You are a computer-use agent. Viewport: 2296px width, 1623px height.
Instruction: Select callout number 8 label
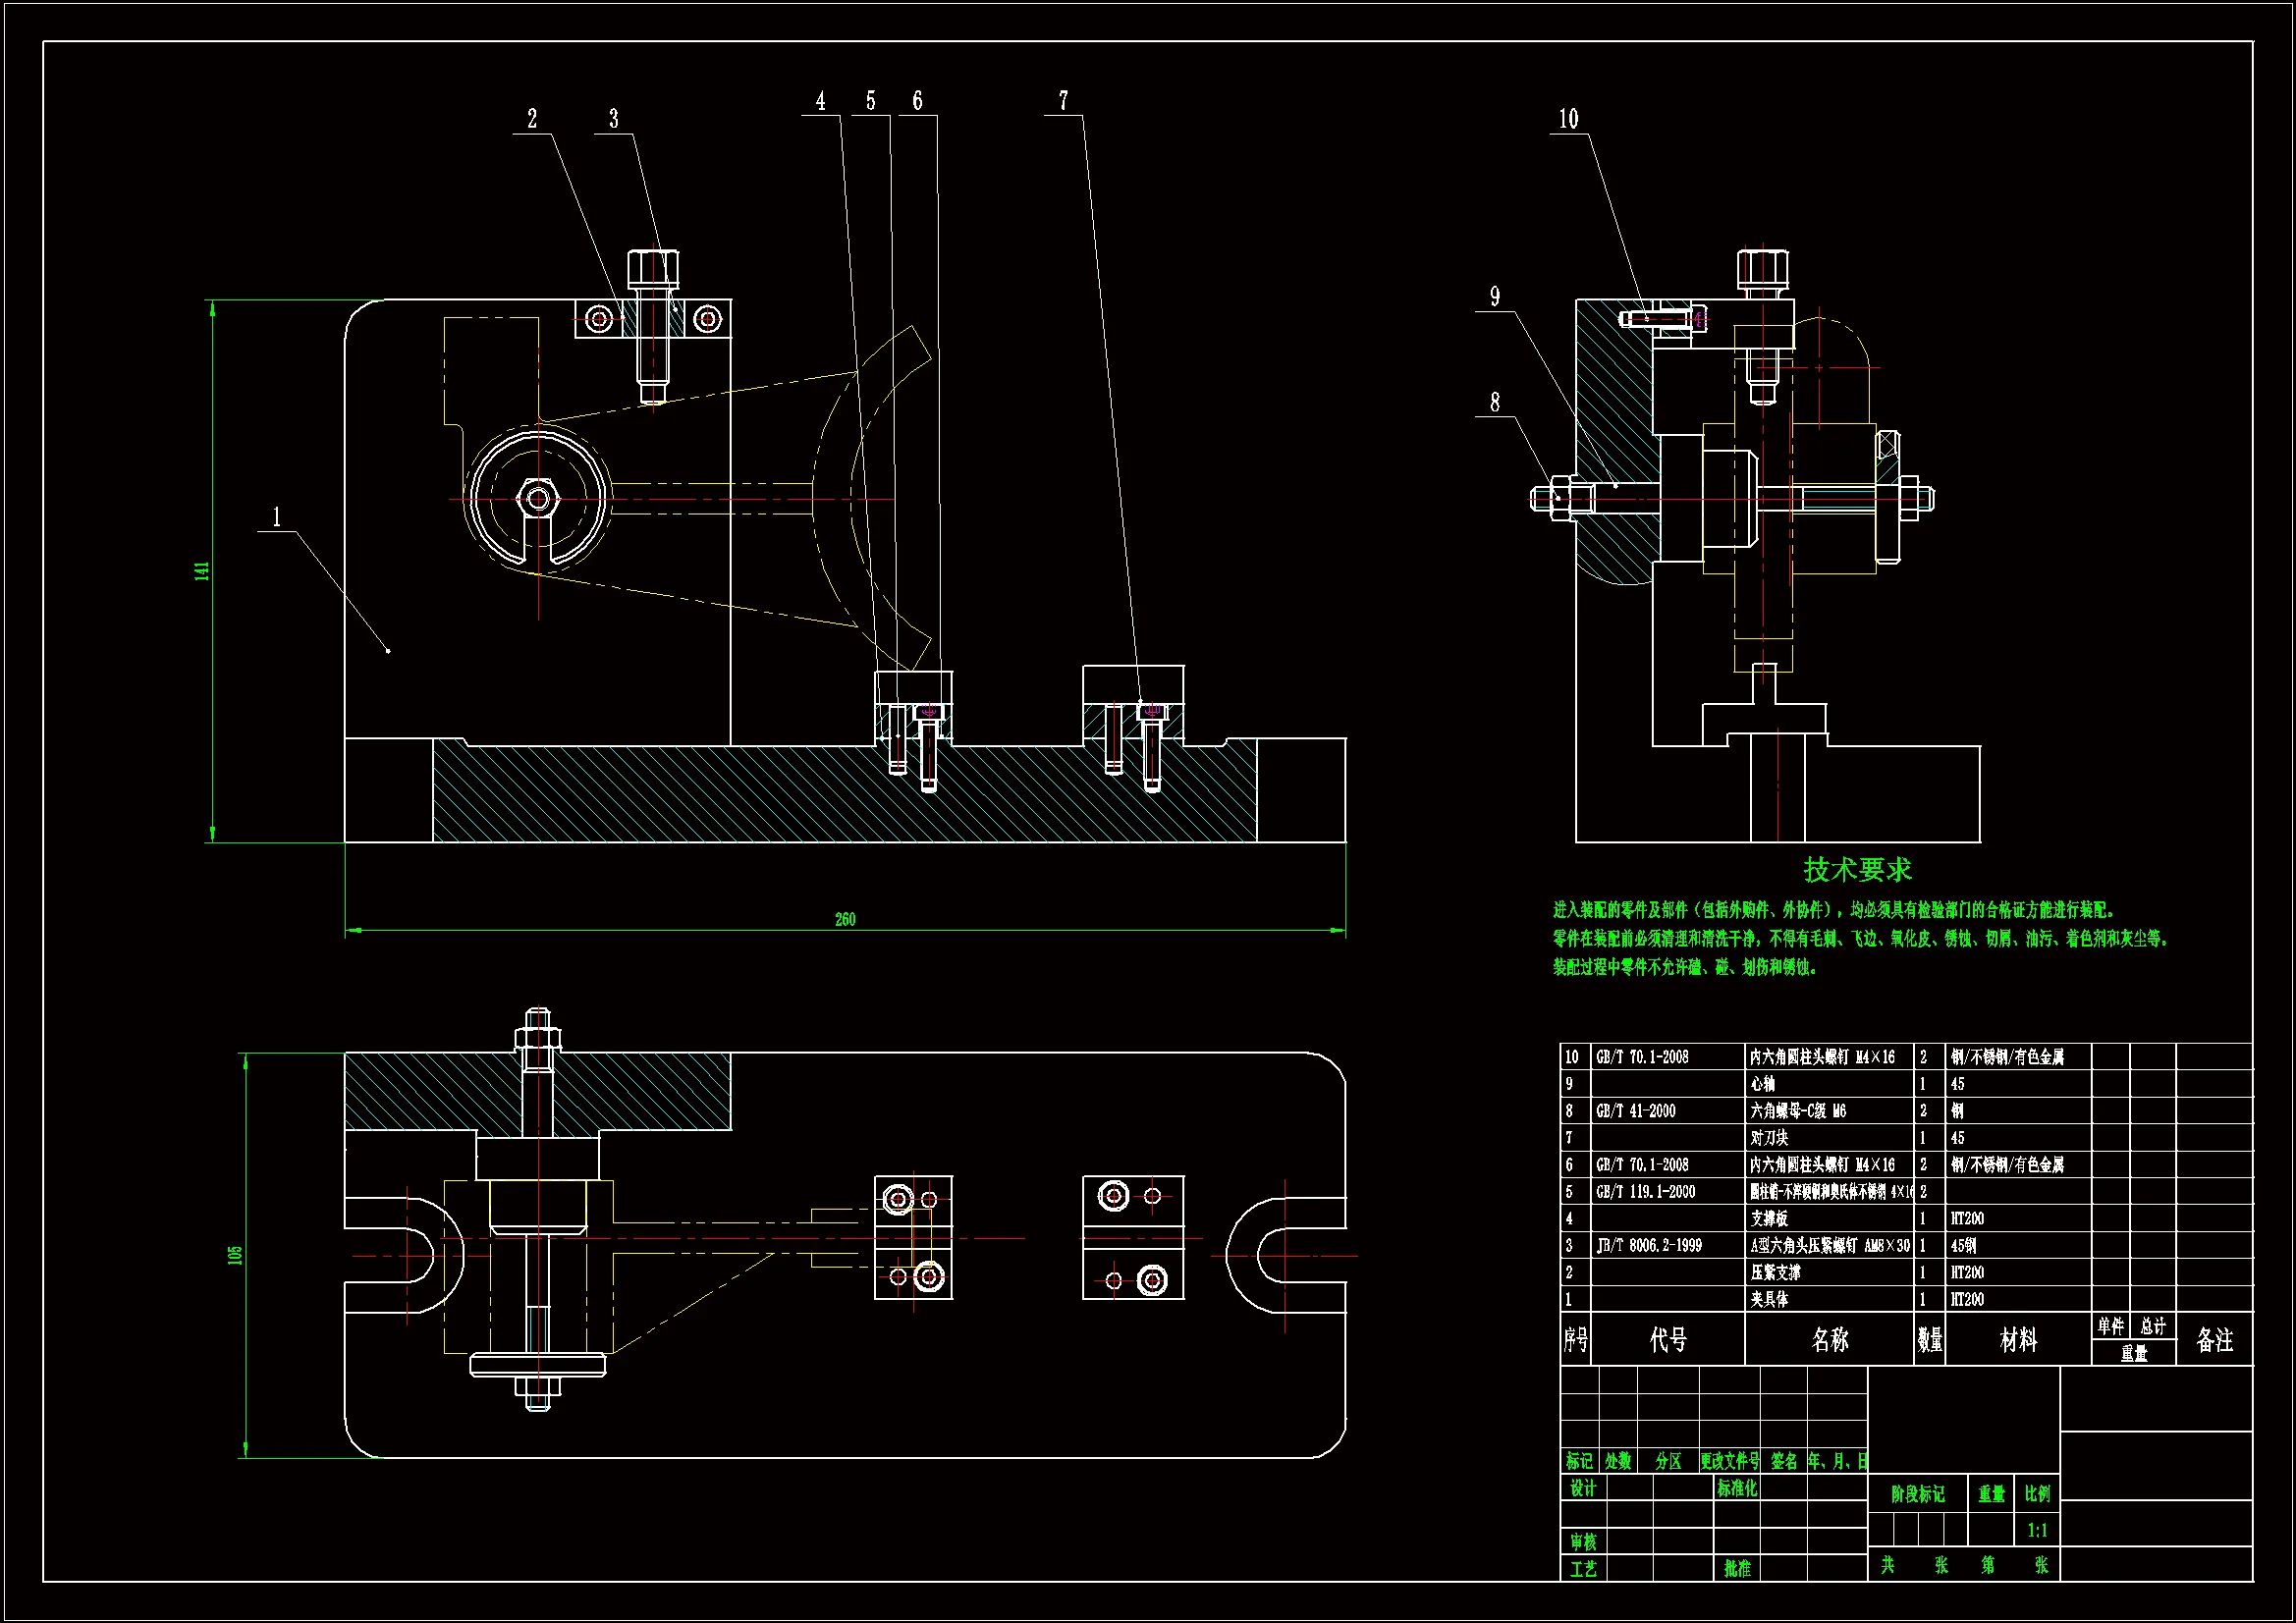pos(1495,402)
